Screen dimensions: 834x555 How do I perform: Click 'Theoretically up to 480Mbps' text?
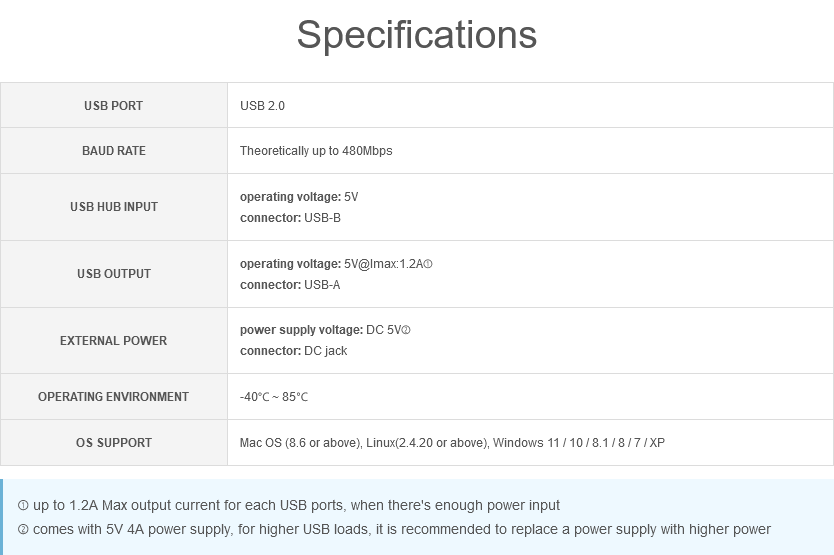point(316,151)
